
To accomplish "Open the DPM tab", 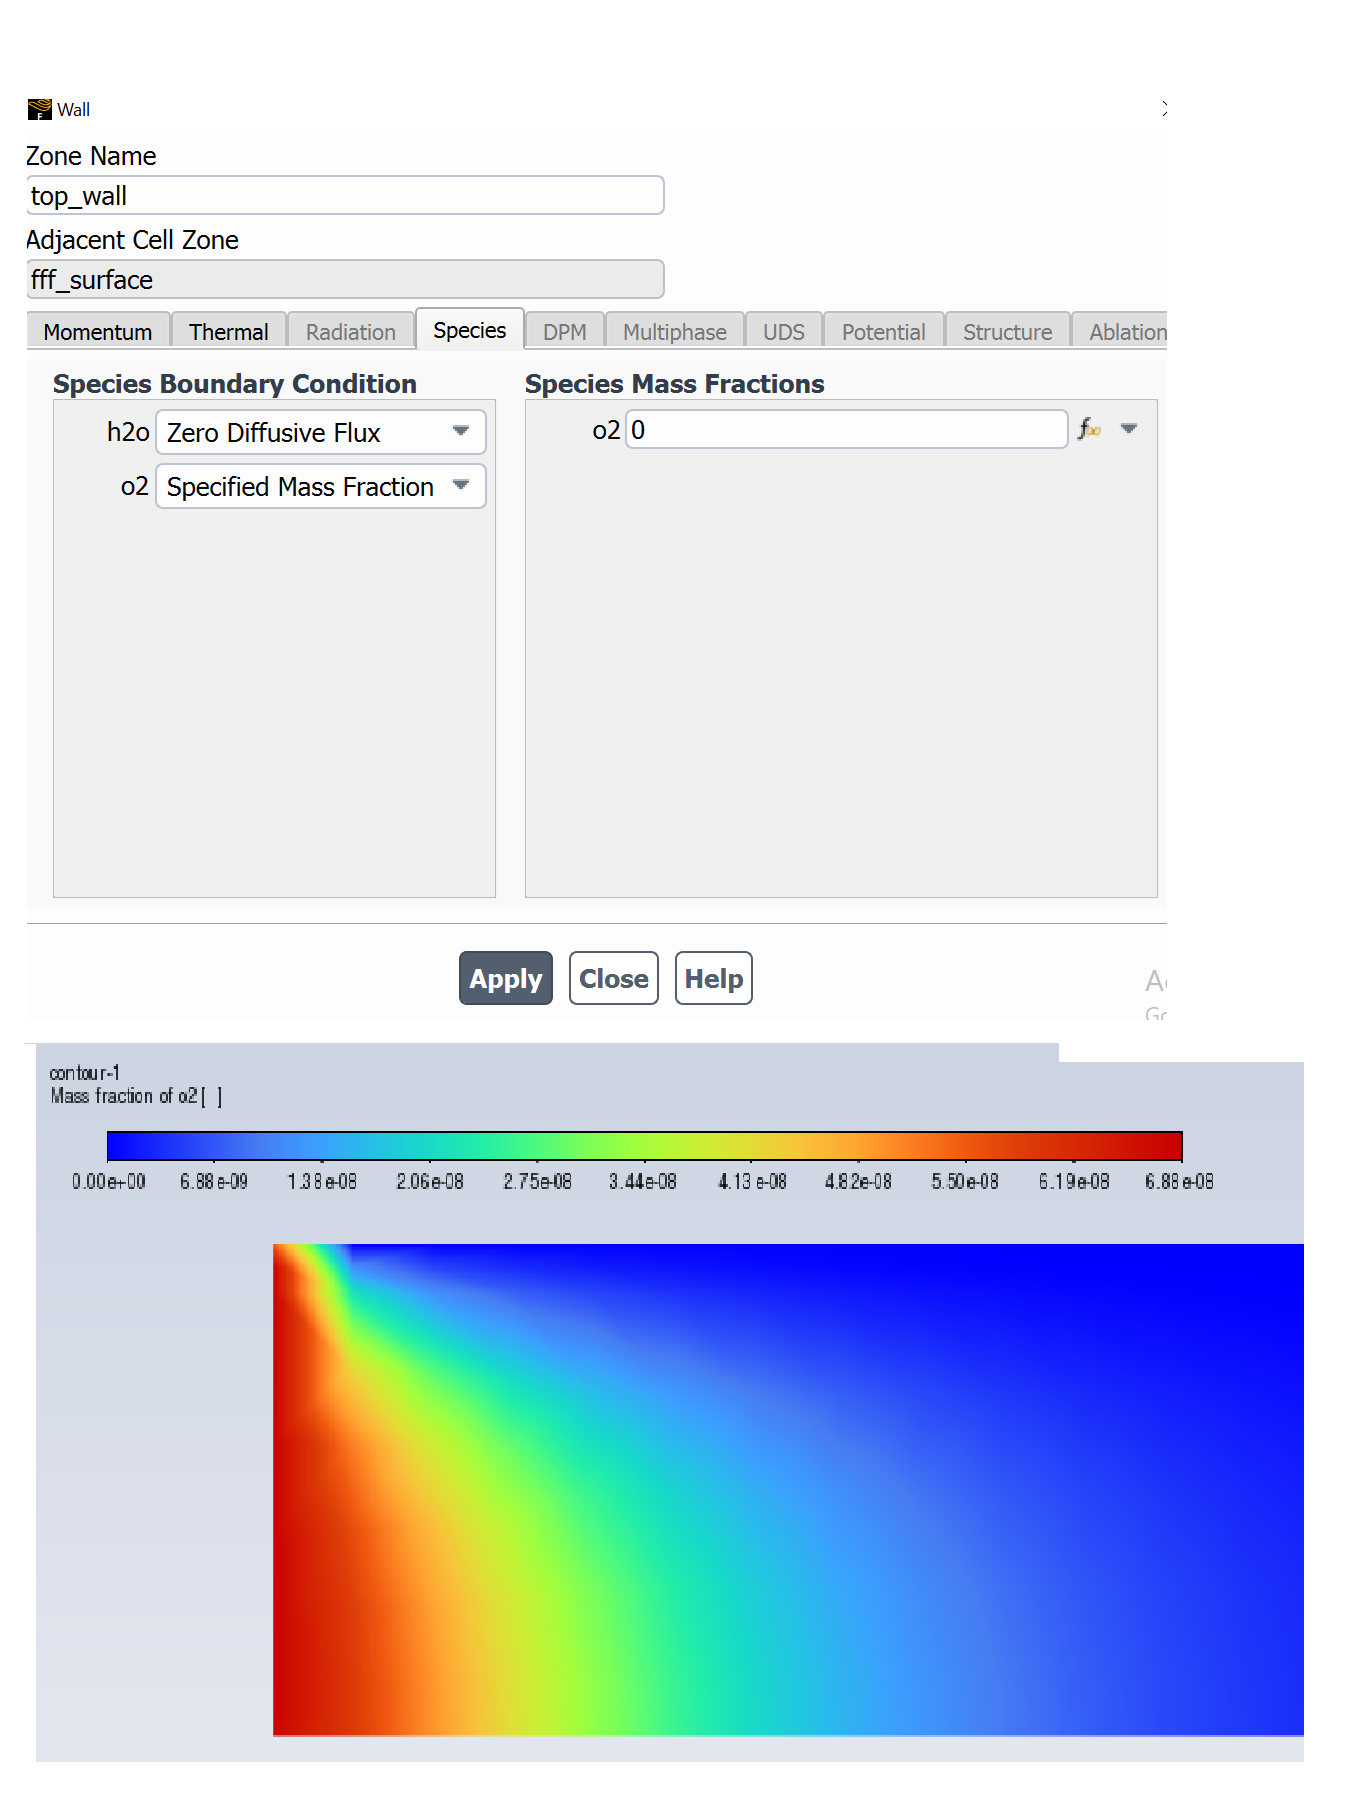I will (565, 331).
